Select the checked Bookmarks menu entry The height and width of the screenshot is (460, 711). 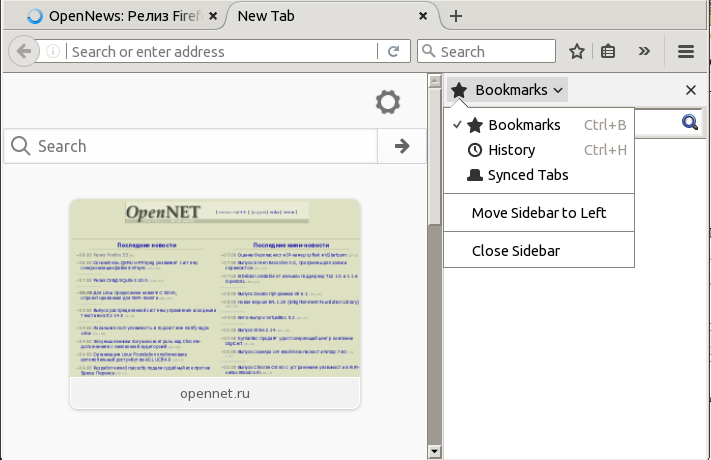click(x=524, y=125)
